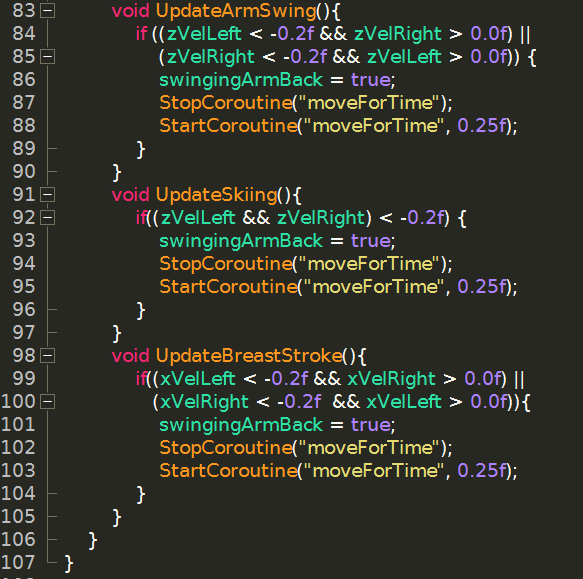Screen dimensions: 583x579
Task: Click the 0.25f value on line 88
Action: [x=482, y=126]
